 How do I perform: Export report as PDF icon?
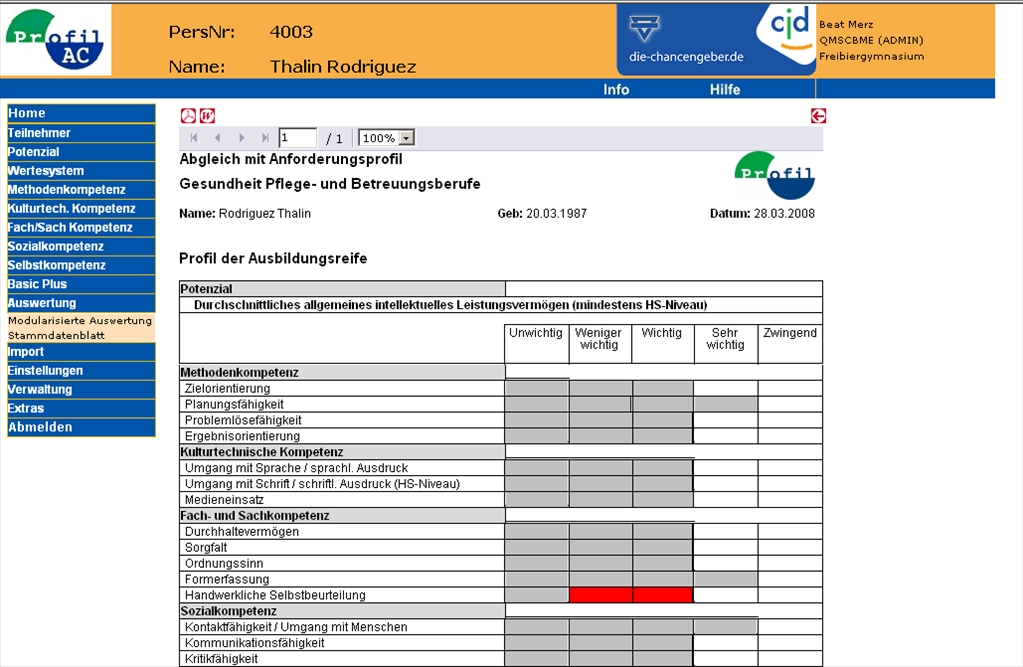(188, 116)
